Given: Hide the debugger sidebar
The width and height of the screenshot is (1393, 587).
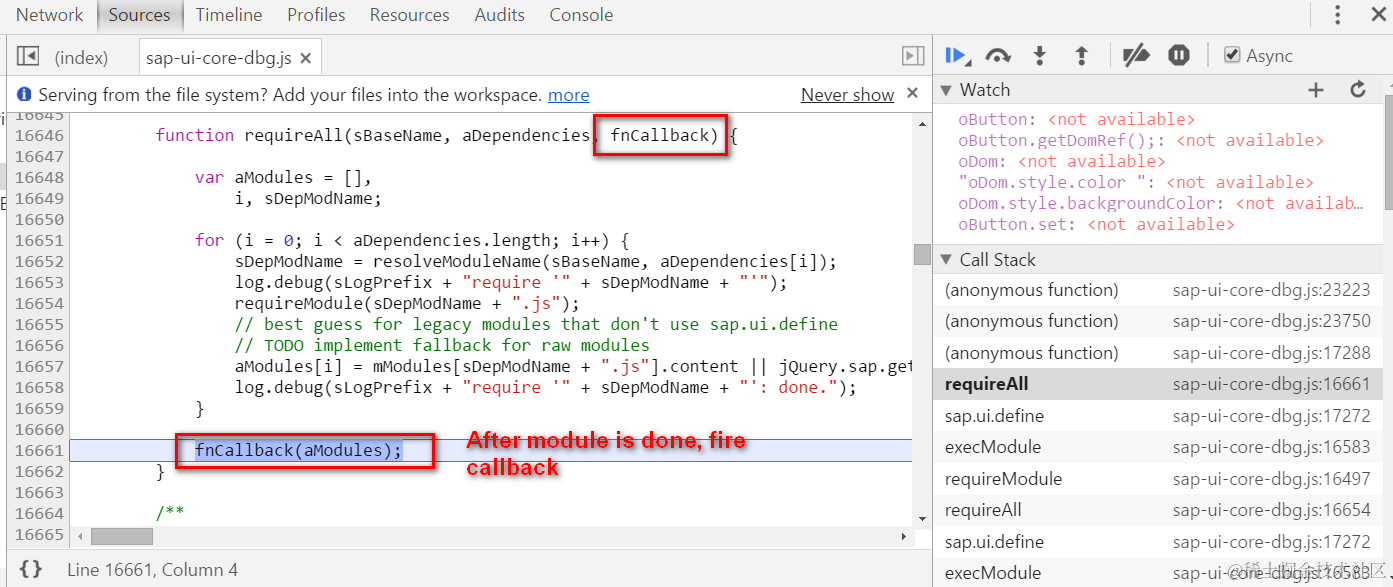Looking at the screenshot, I should pyautogui.click(x=913, y=57).
